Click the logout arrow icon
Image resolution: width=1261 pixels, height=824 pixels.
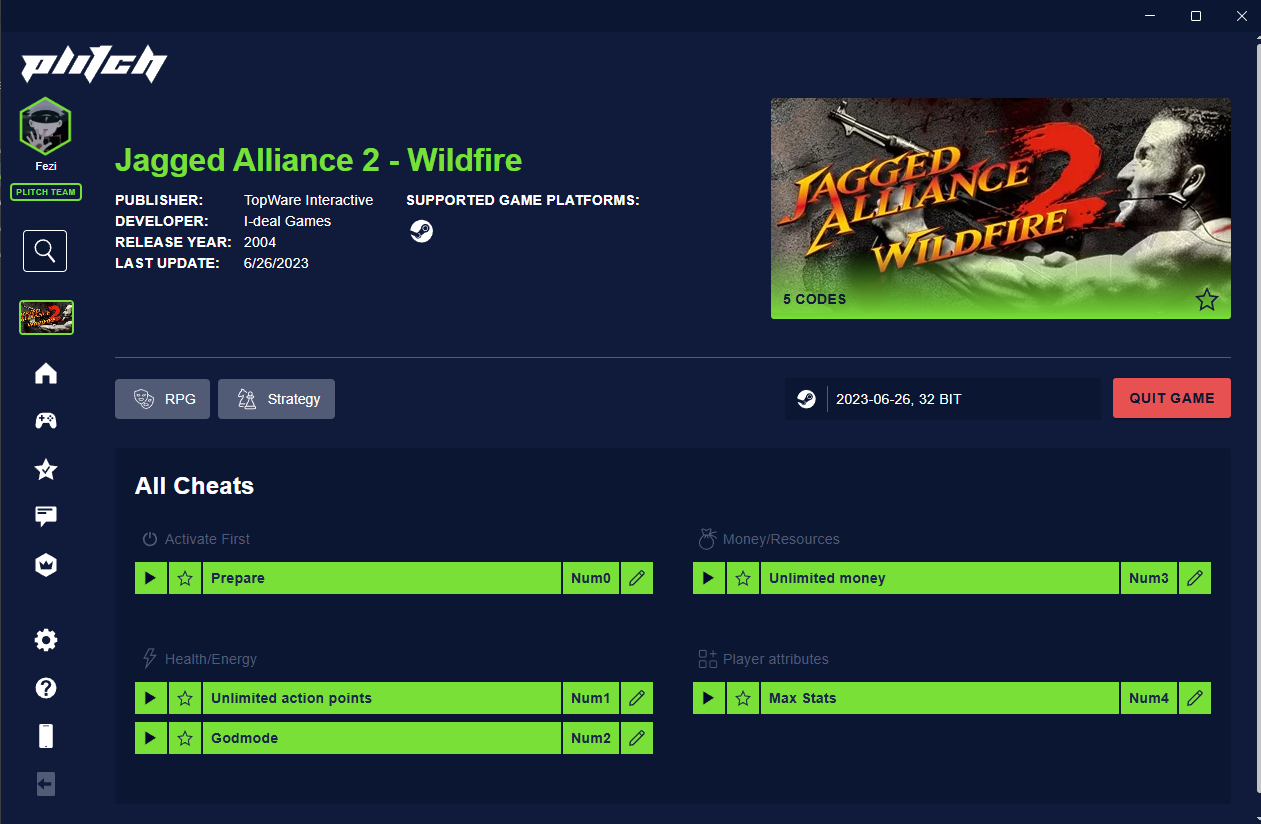coord(46,784)
